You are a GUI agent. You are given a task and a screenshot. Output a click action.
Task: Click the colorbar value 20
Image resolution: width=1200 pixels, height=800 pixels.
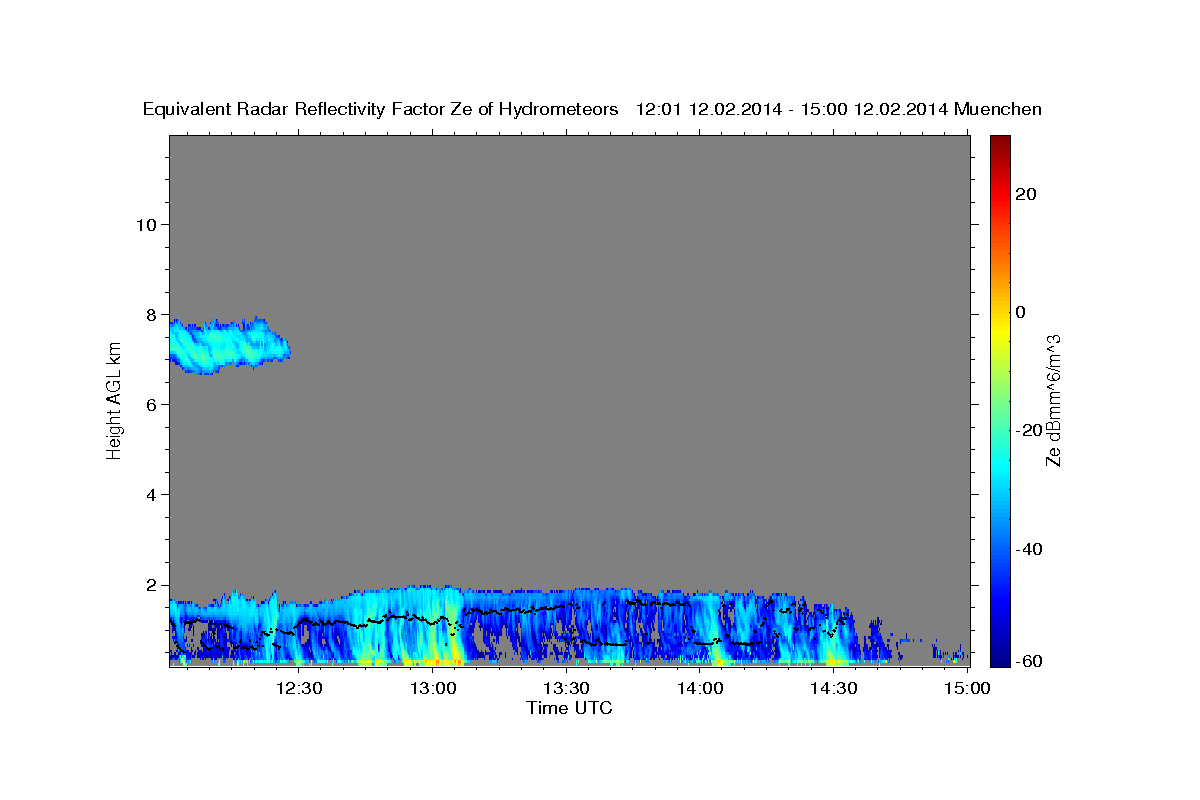click(x=1026, y=194)
